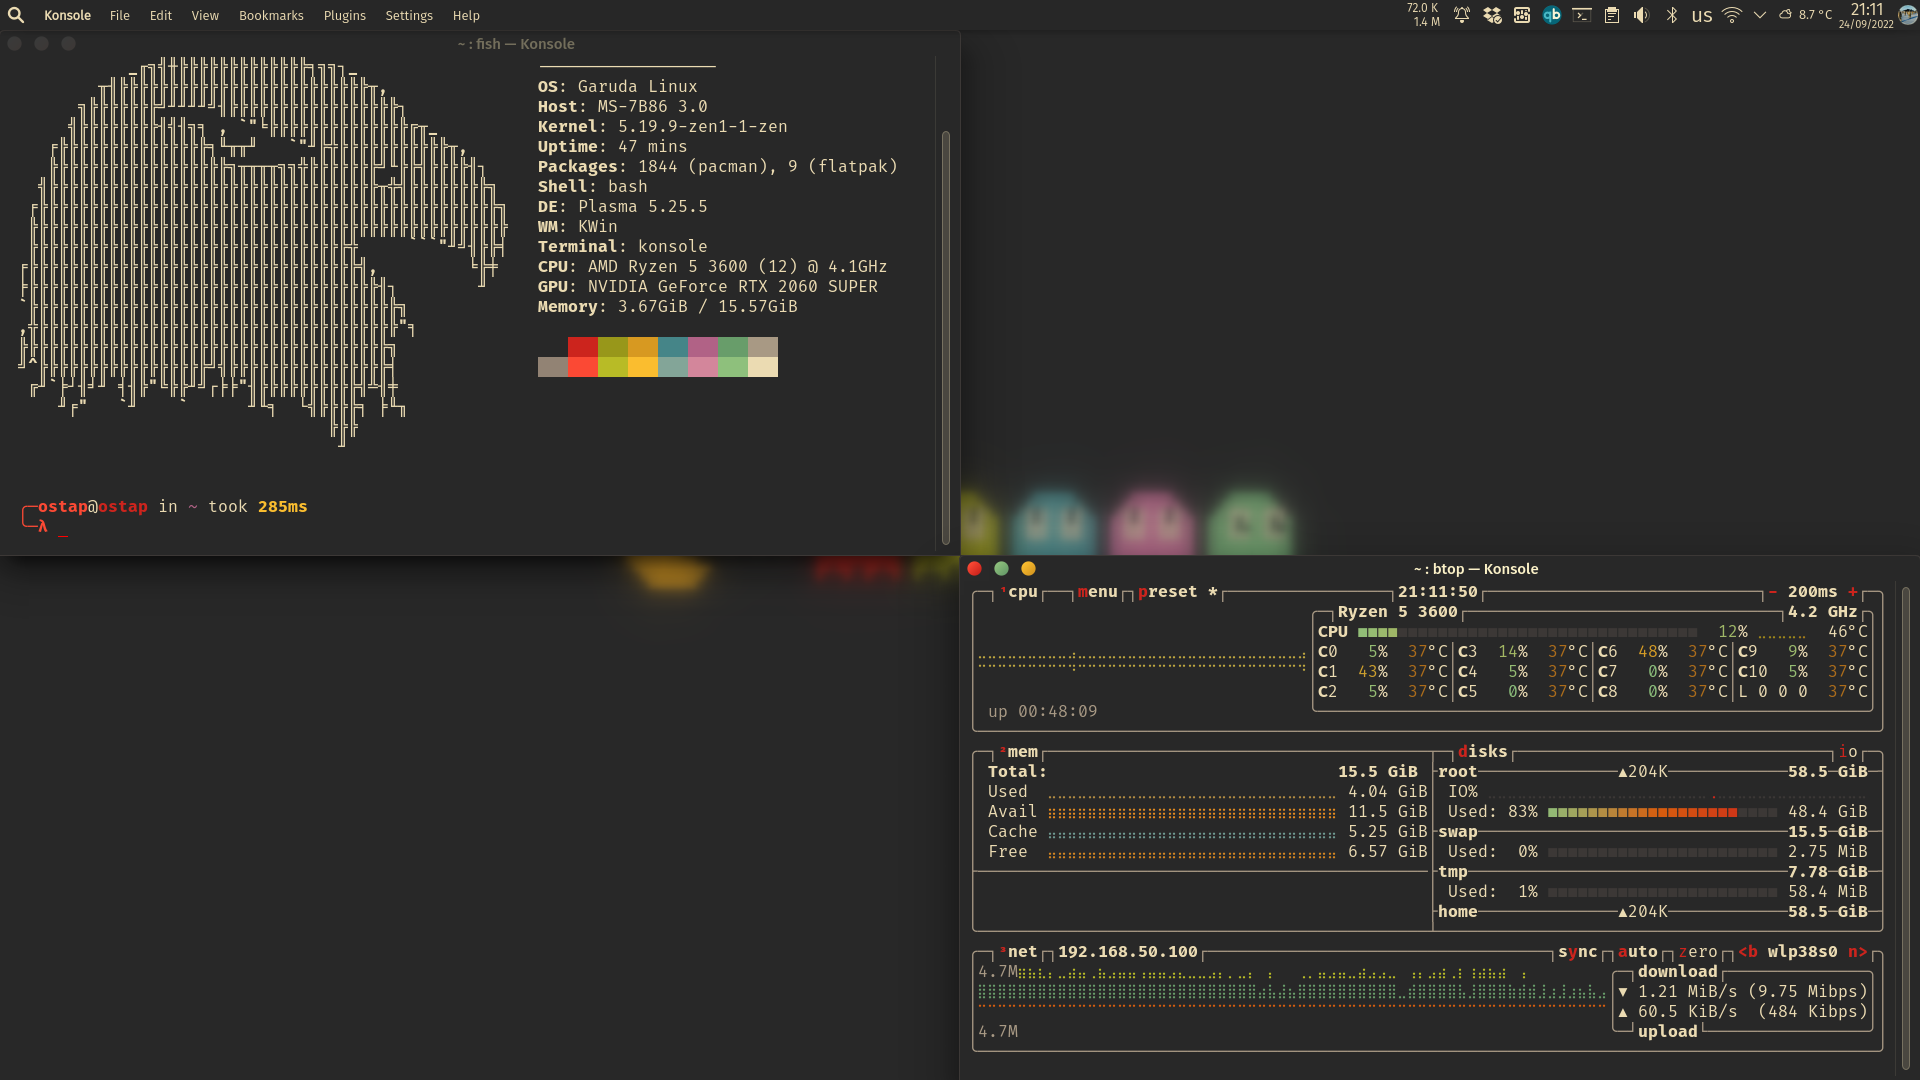Image resolution: width=1920 pixels, height=1080 pixels.
Task: Click the red swatch in the fastfetch palette
Action: click(x=583, y=357)
